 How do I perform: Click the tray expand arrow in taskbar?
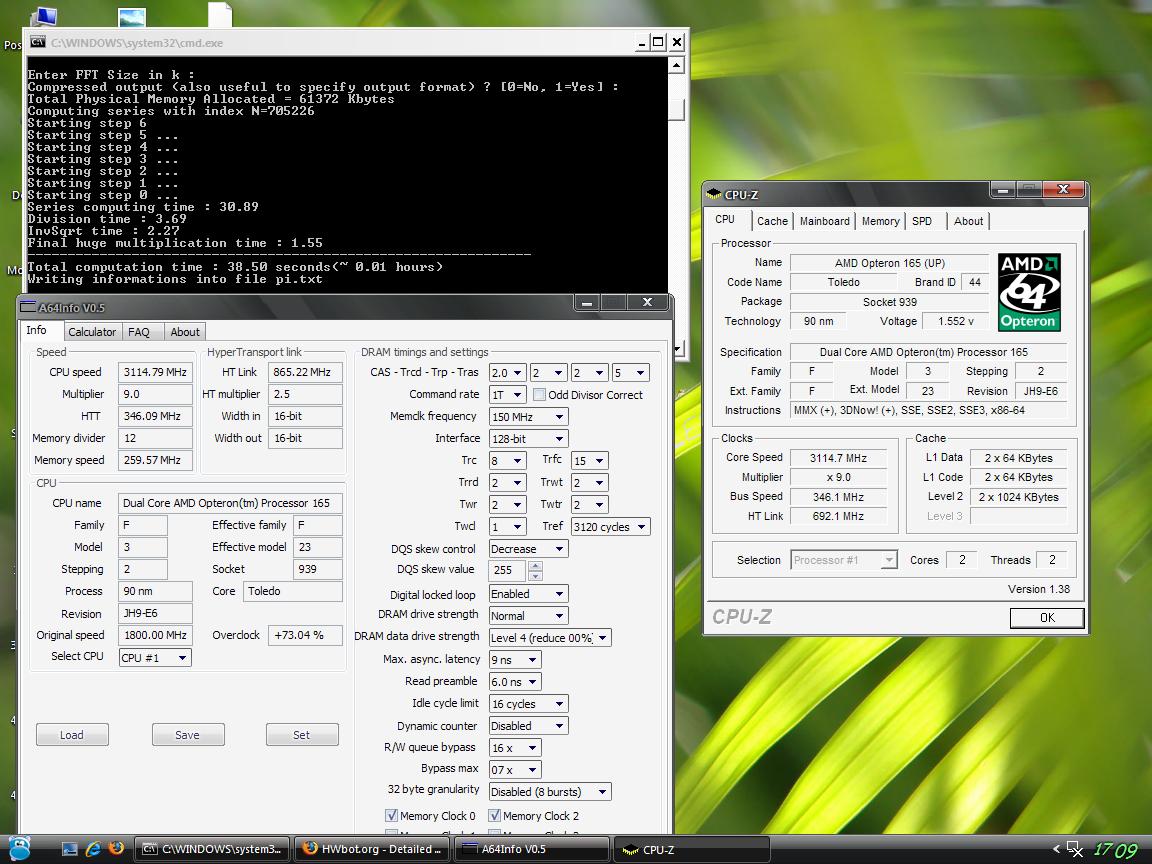[x=1056, y=849]
